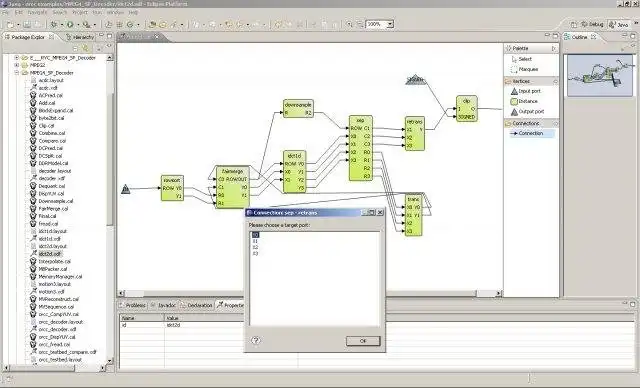The height and width of the screenshot is (388, 640).
Task: Pick the Output port palette tool
Action: pos(528,111)
